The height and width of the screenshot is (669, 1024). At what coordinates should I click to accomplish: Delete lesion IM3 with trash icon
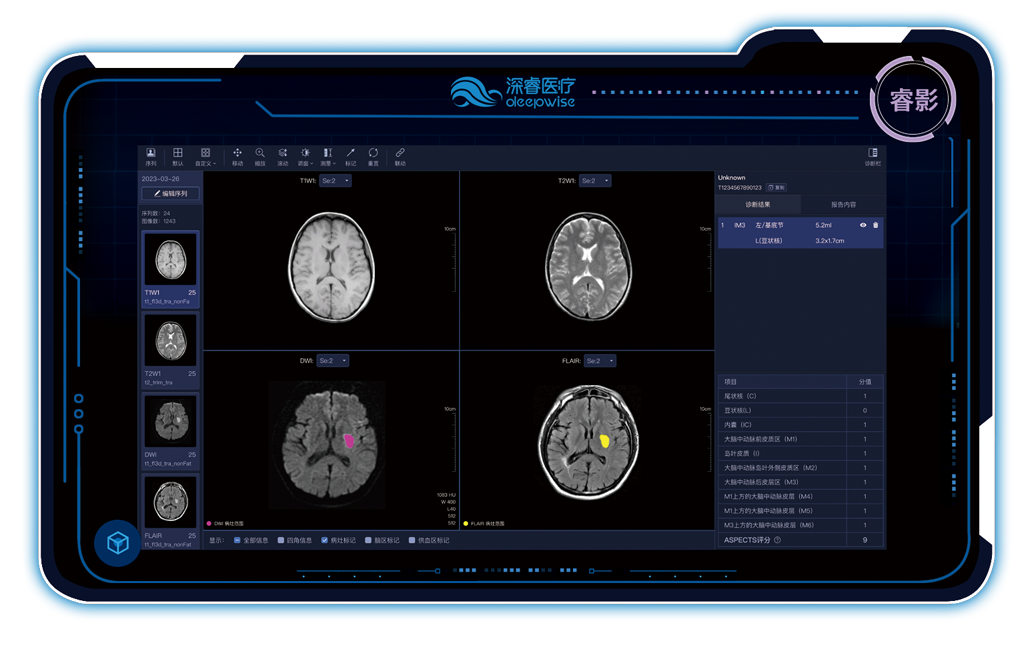point(876,225)
